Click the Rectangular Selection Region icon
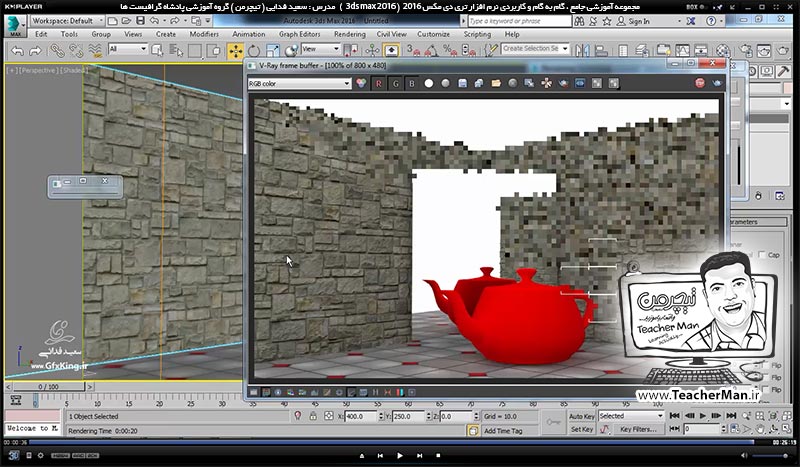This screenshot has width=800, height=467. (195, 51)
